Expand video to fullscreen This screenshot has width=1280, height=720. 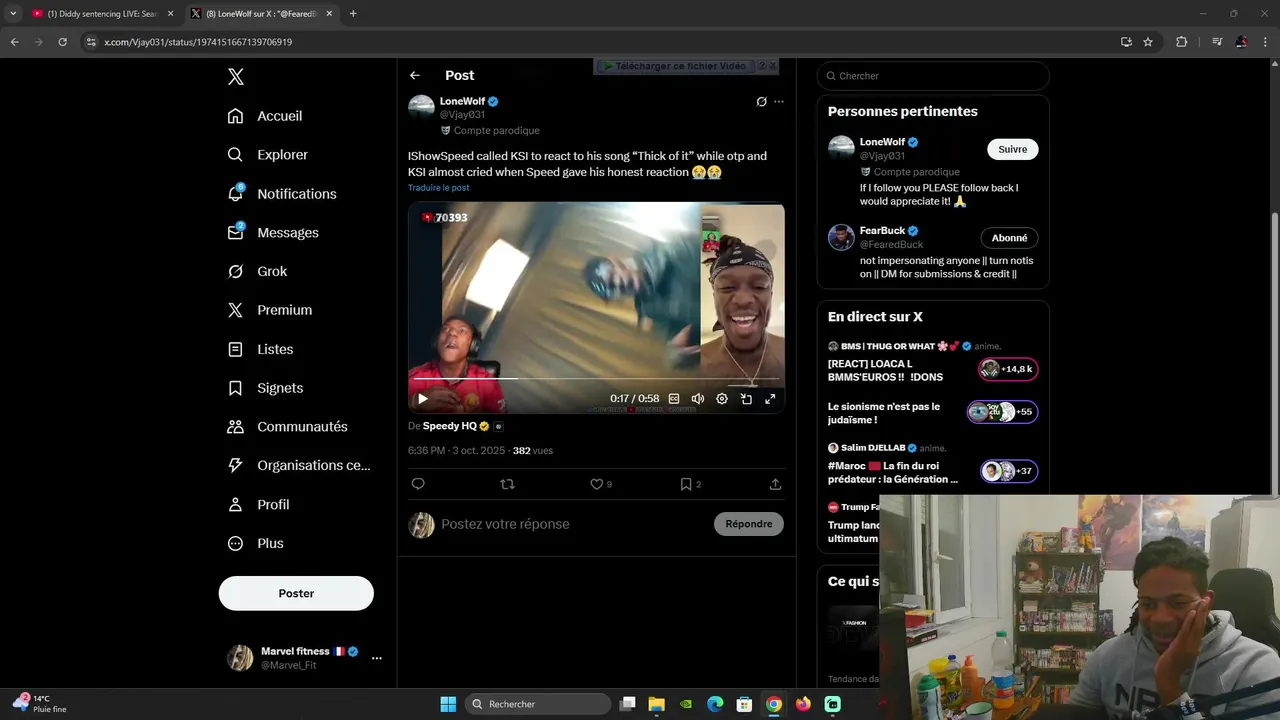tap(770, 399)
